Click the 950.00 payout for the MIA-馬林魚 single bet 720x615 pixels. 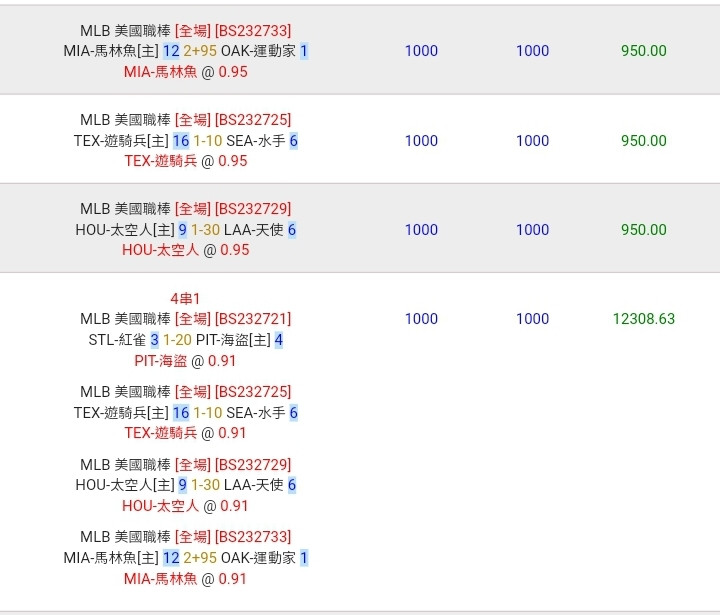[x=643, y=51]
